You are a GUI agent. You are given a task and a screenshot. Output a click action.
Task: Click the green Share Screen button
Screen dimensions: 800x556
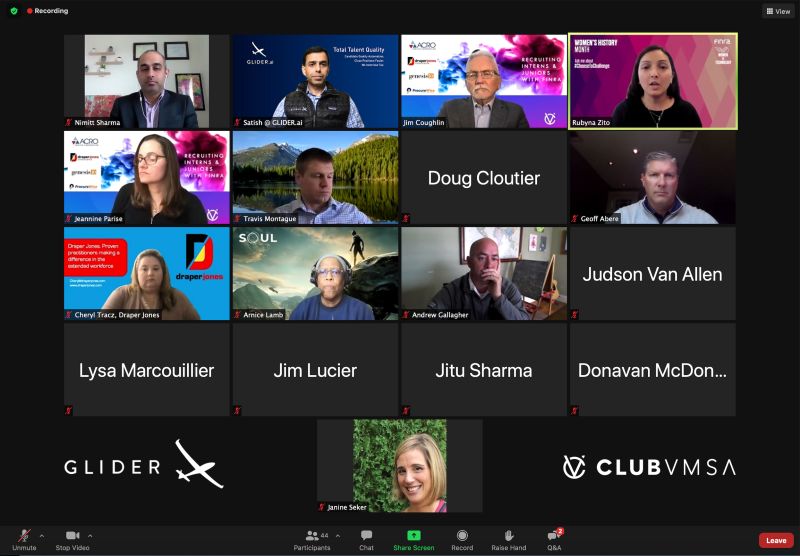point(414,540)
